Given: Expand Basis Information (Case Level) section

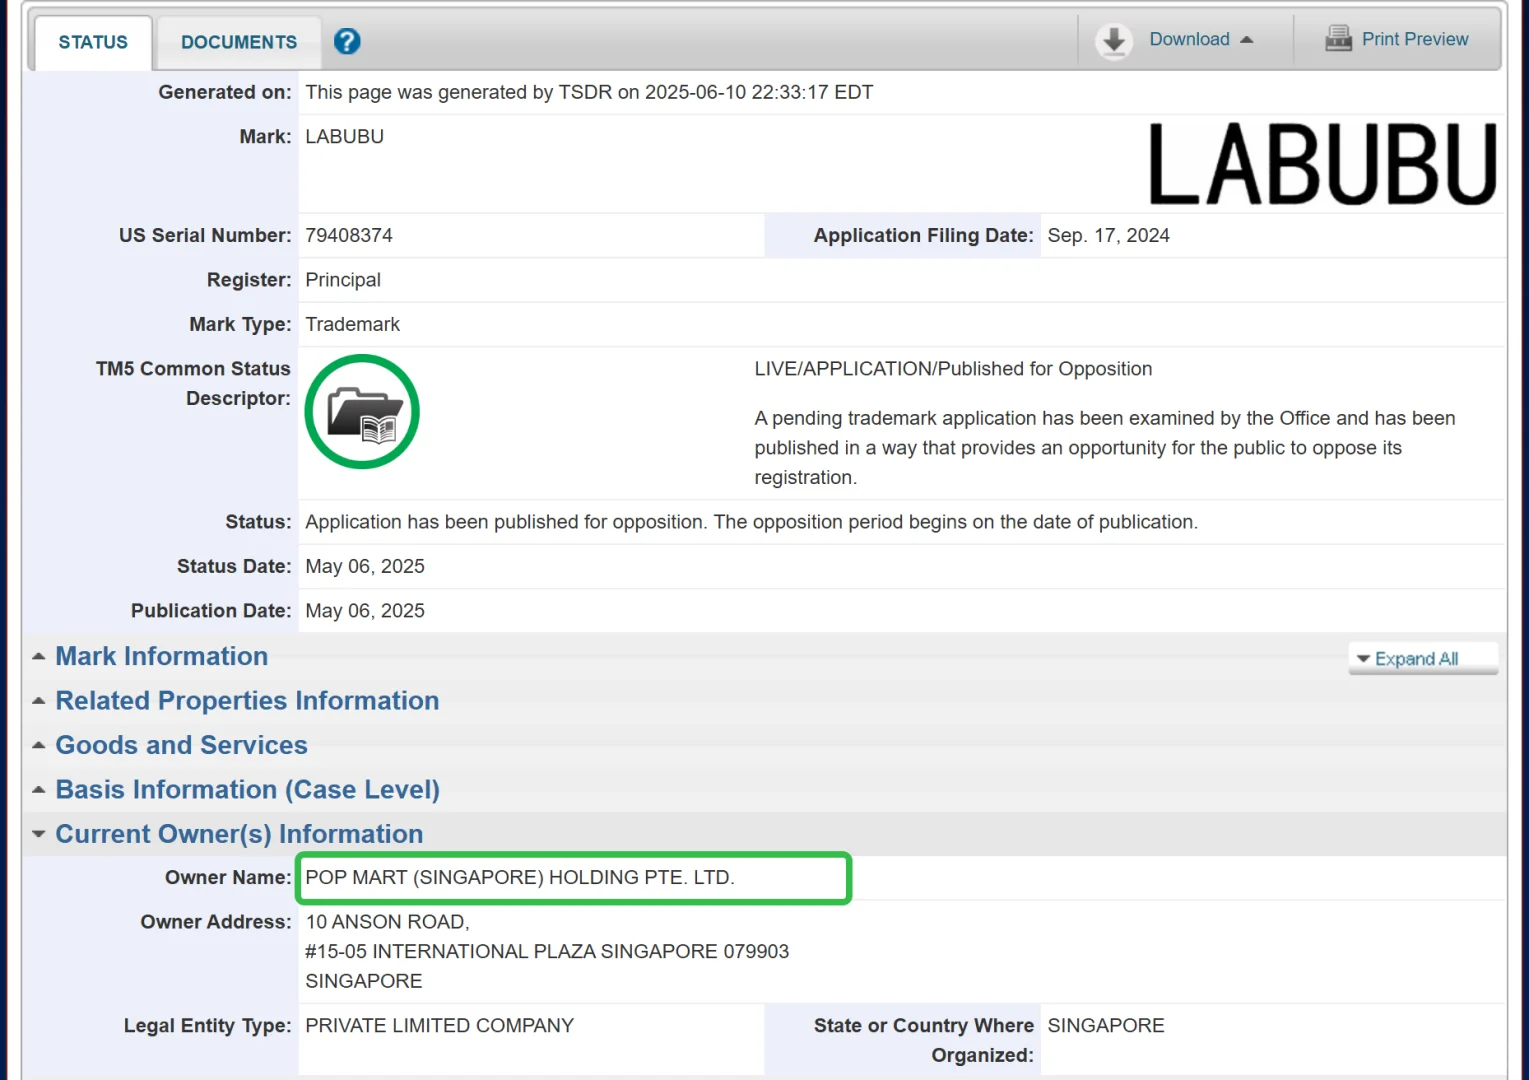Looking at the screenshot, I should [247, 789].
